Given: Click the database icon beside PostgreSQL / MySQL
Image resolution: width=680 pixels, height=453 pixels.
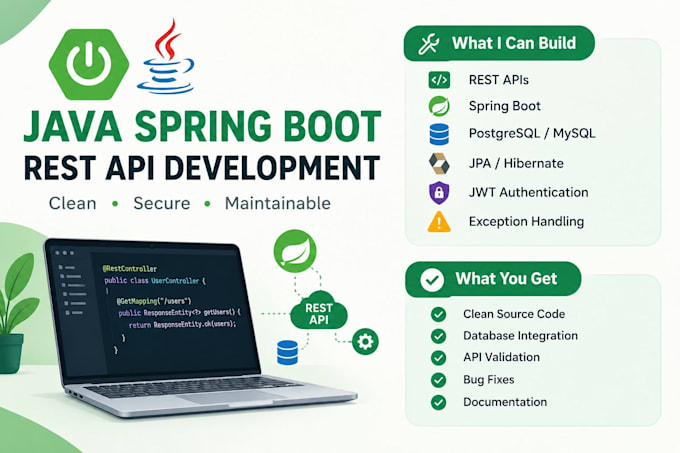Looking at the screenshot, I should click(x=439, y=134).
